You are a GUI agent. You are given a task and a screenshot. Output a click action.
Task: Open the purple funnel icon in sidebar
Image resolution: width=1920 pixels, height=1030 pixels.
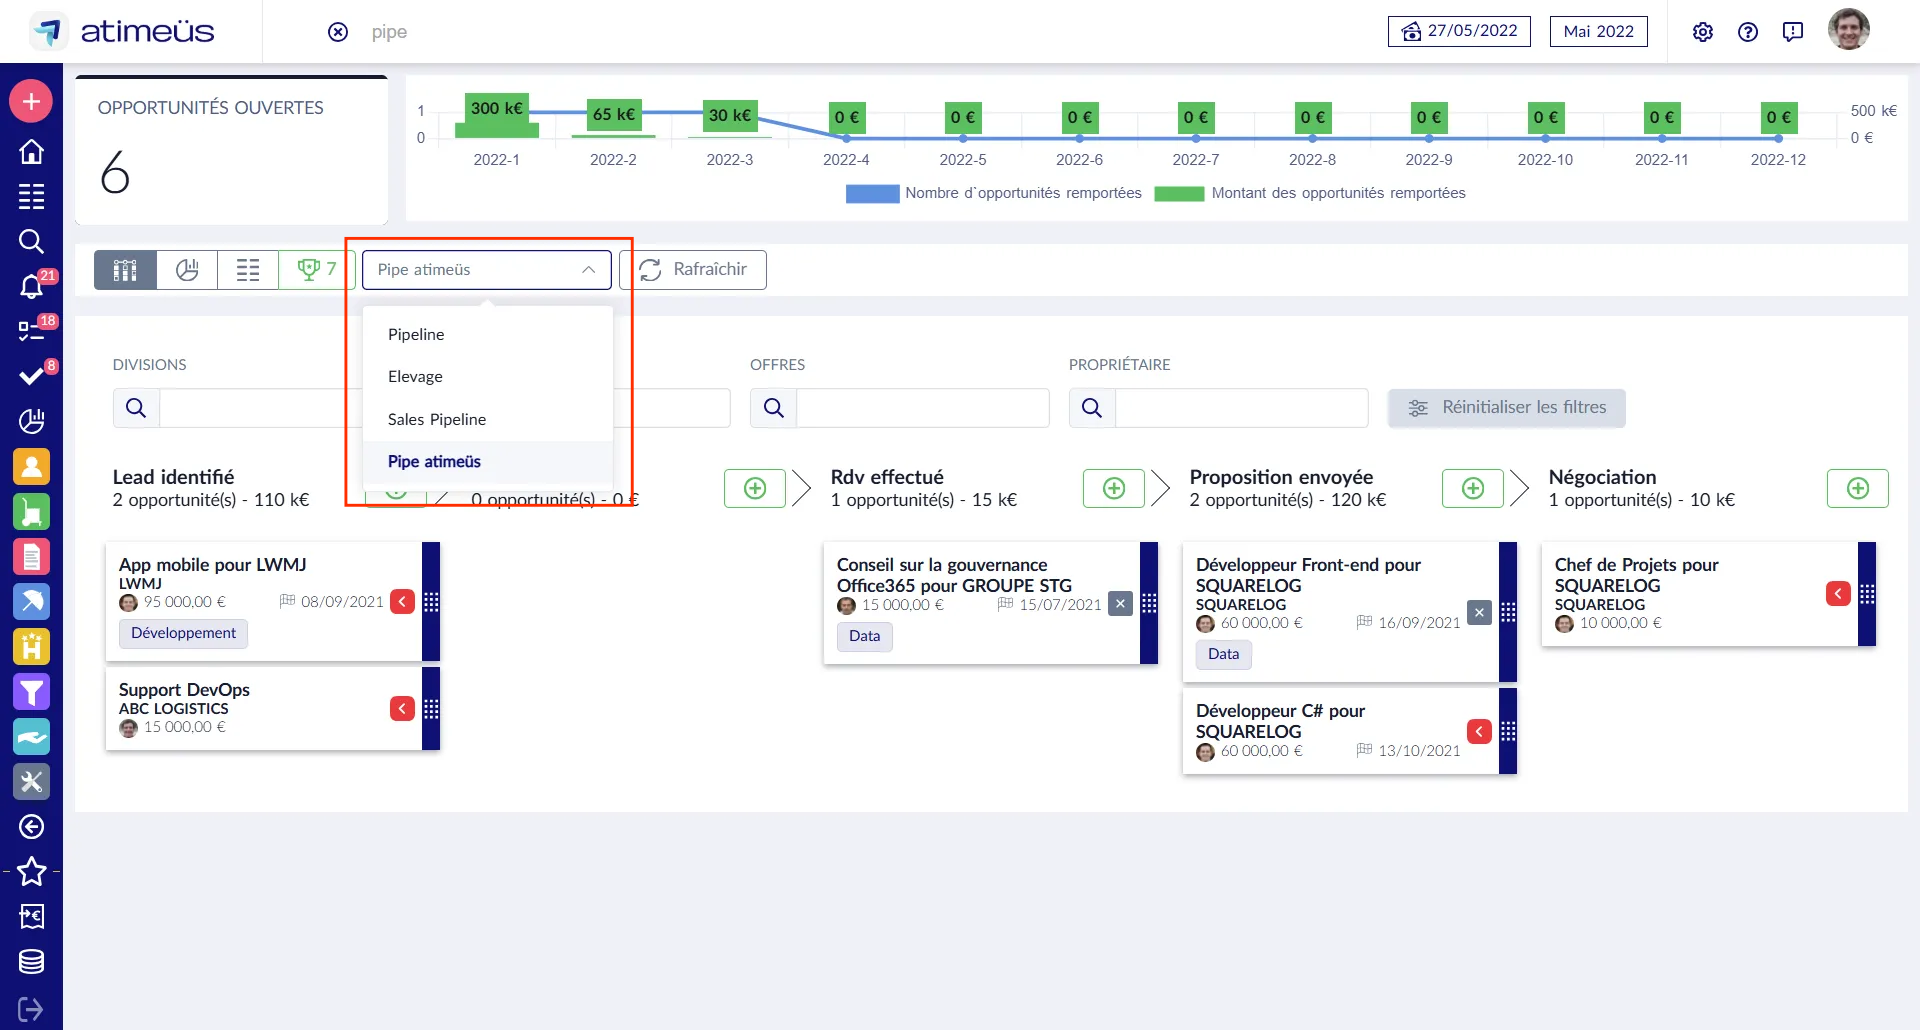click(31, 691)
